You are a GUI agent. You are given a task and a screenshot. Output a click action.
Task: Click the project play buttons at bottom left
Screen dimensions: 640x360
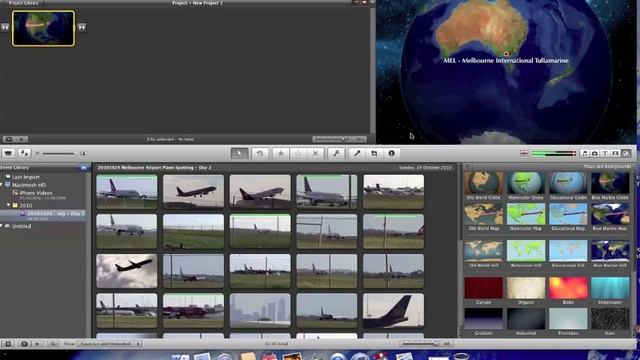click(x=15, y=139)
